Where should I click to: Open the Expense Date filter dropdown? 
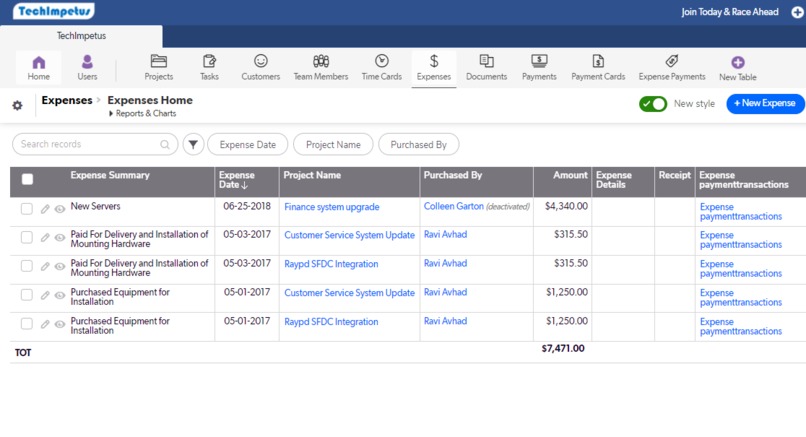(x=248, y=144)
